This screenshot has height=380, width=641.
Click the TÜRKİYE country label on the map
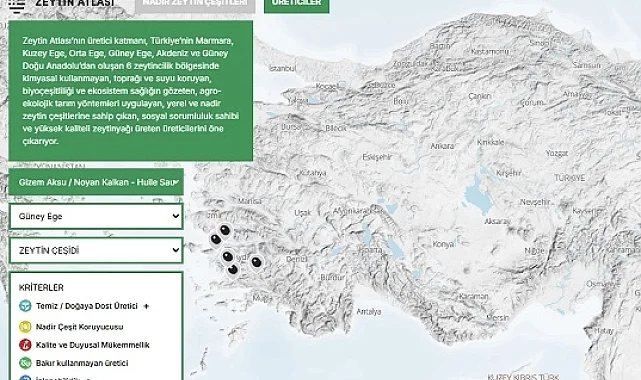(x=569, y=178)
